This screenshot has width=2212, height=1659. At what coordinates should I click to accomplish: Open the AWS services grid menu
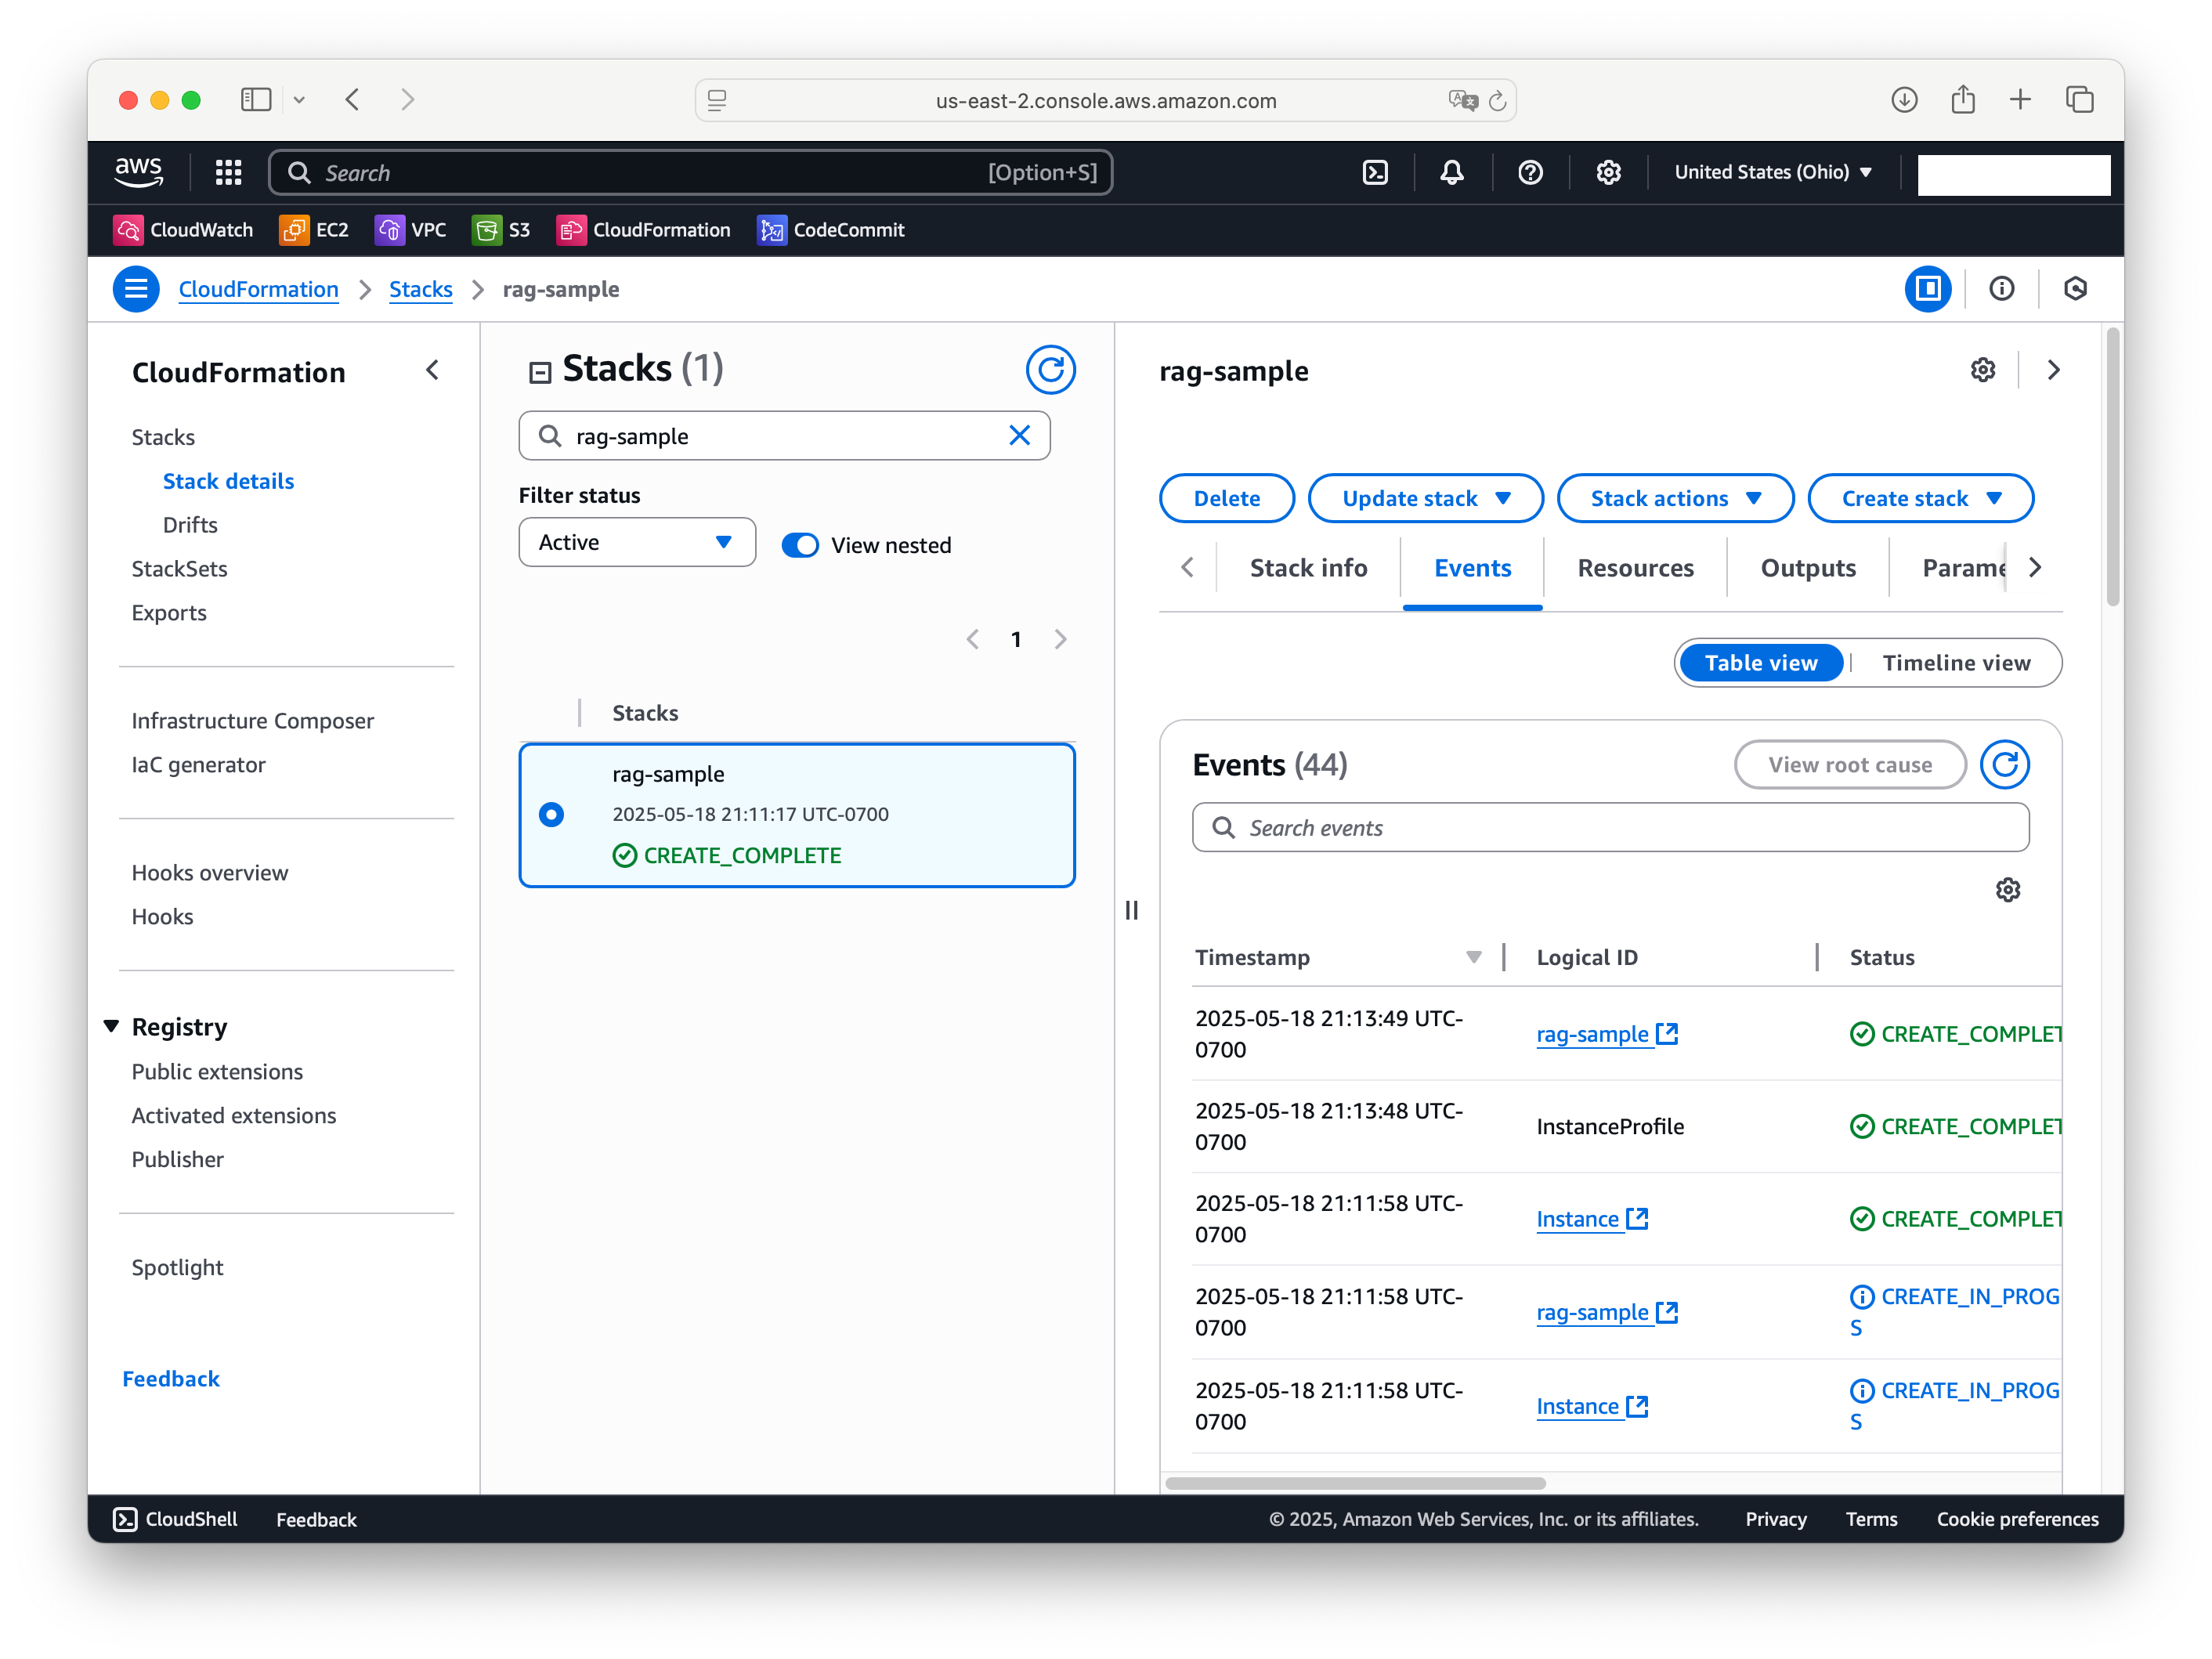(228, 172)
